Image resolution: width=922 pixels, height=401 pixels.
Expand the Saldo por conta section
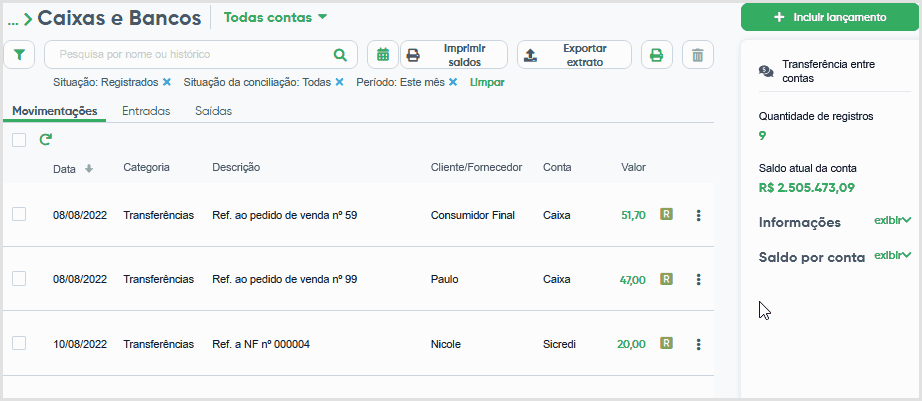click(893, 255)
